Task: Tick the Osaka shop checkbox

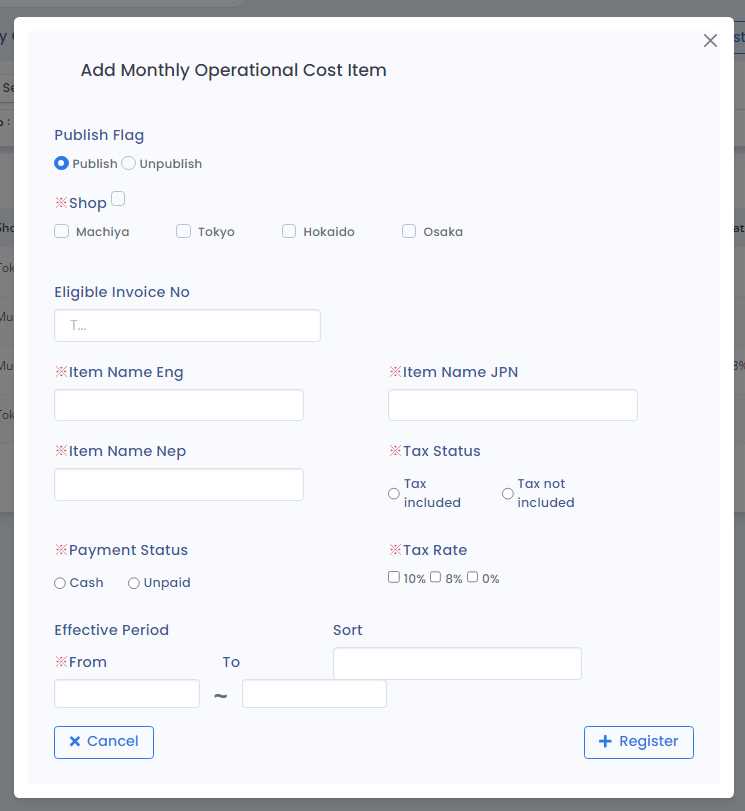Action: 409,231
